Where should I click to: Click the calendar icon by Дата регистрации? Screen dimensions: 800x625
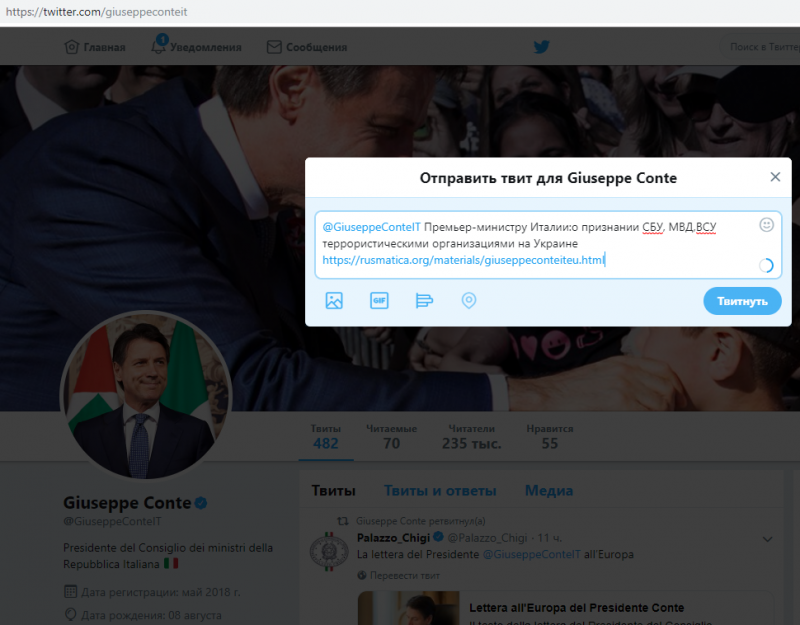[x=70, y=592]
